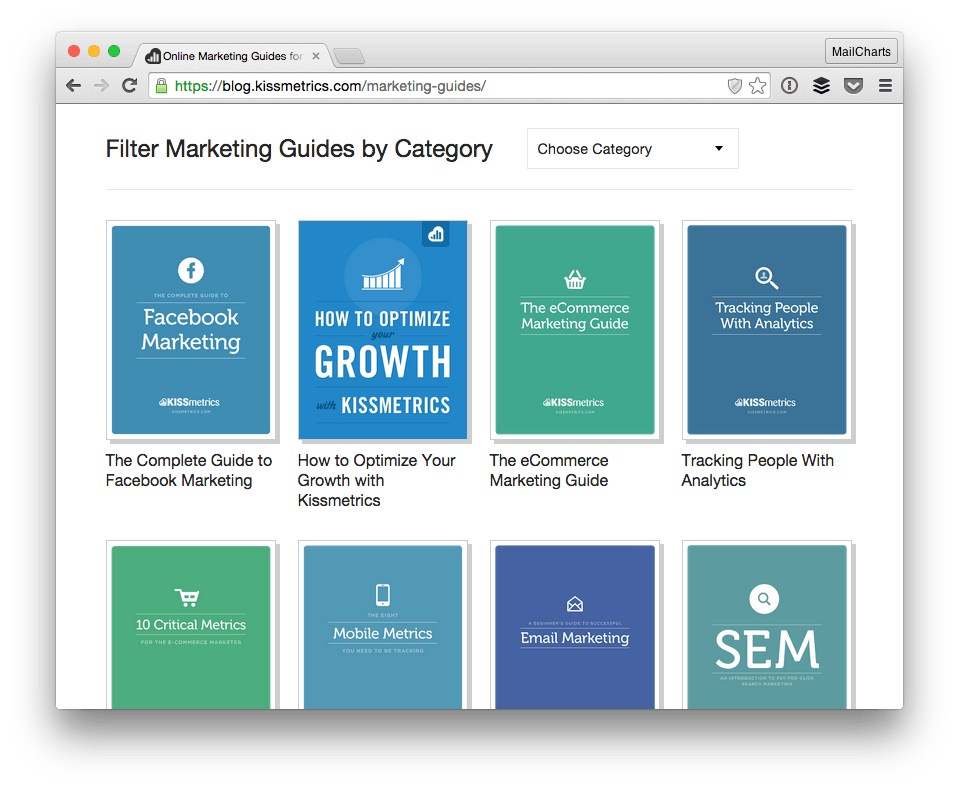Open the 1Password extension icon

[x=789, y=86]
